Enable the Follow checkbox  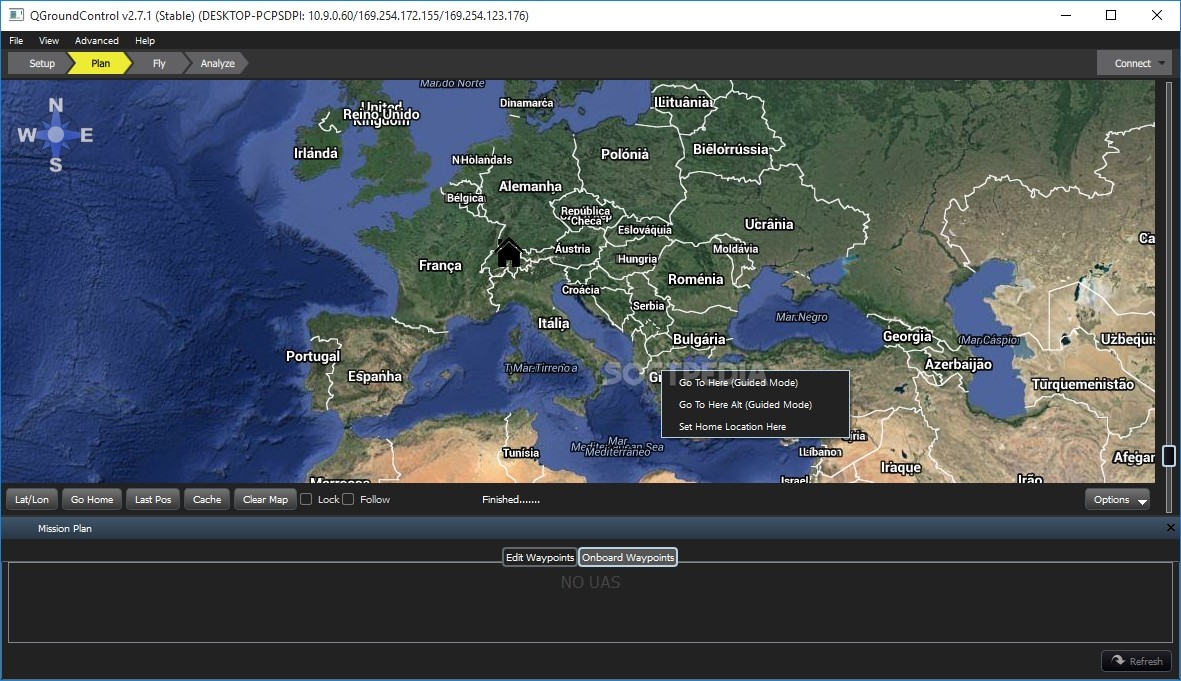[x=348, y=499]
